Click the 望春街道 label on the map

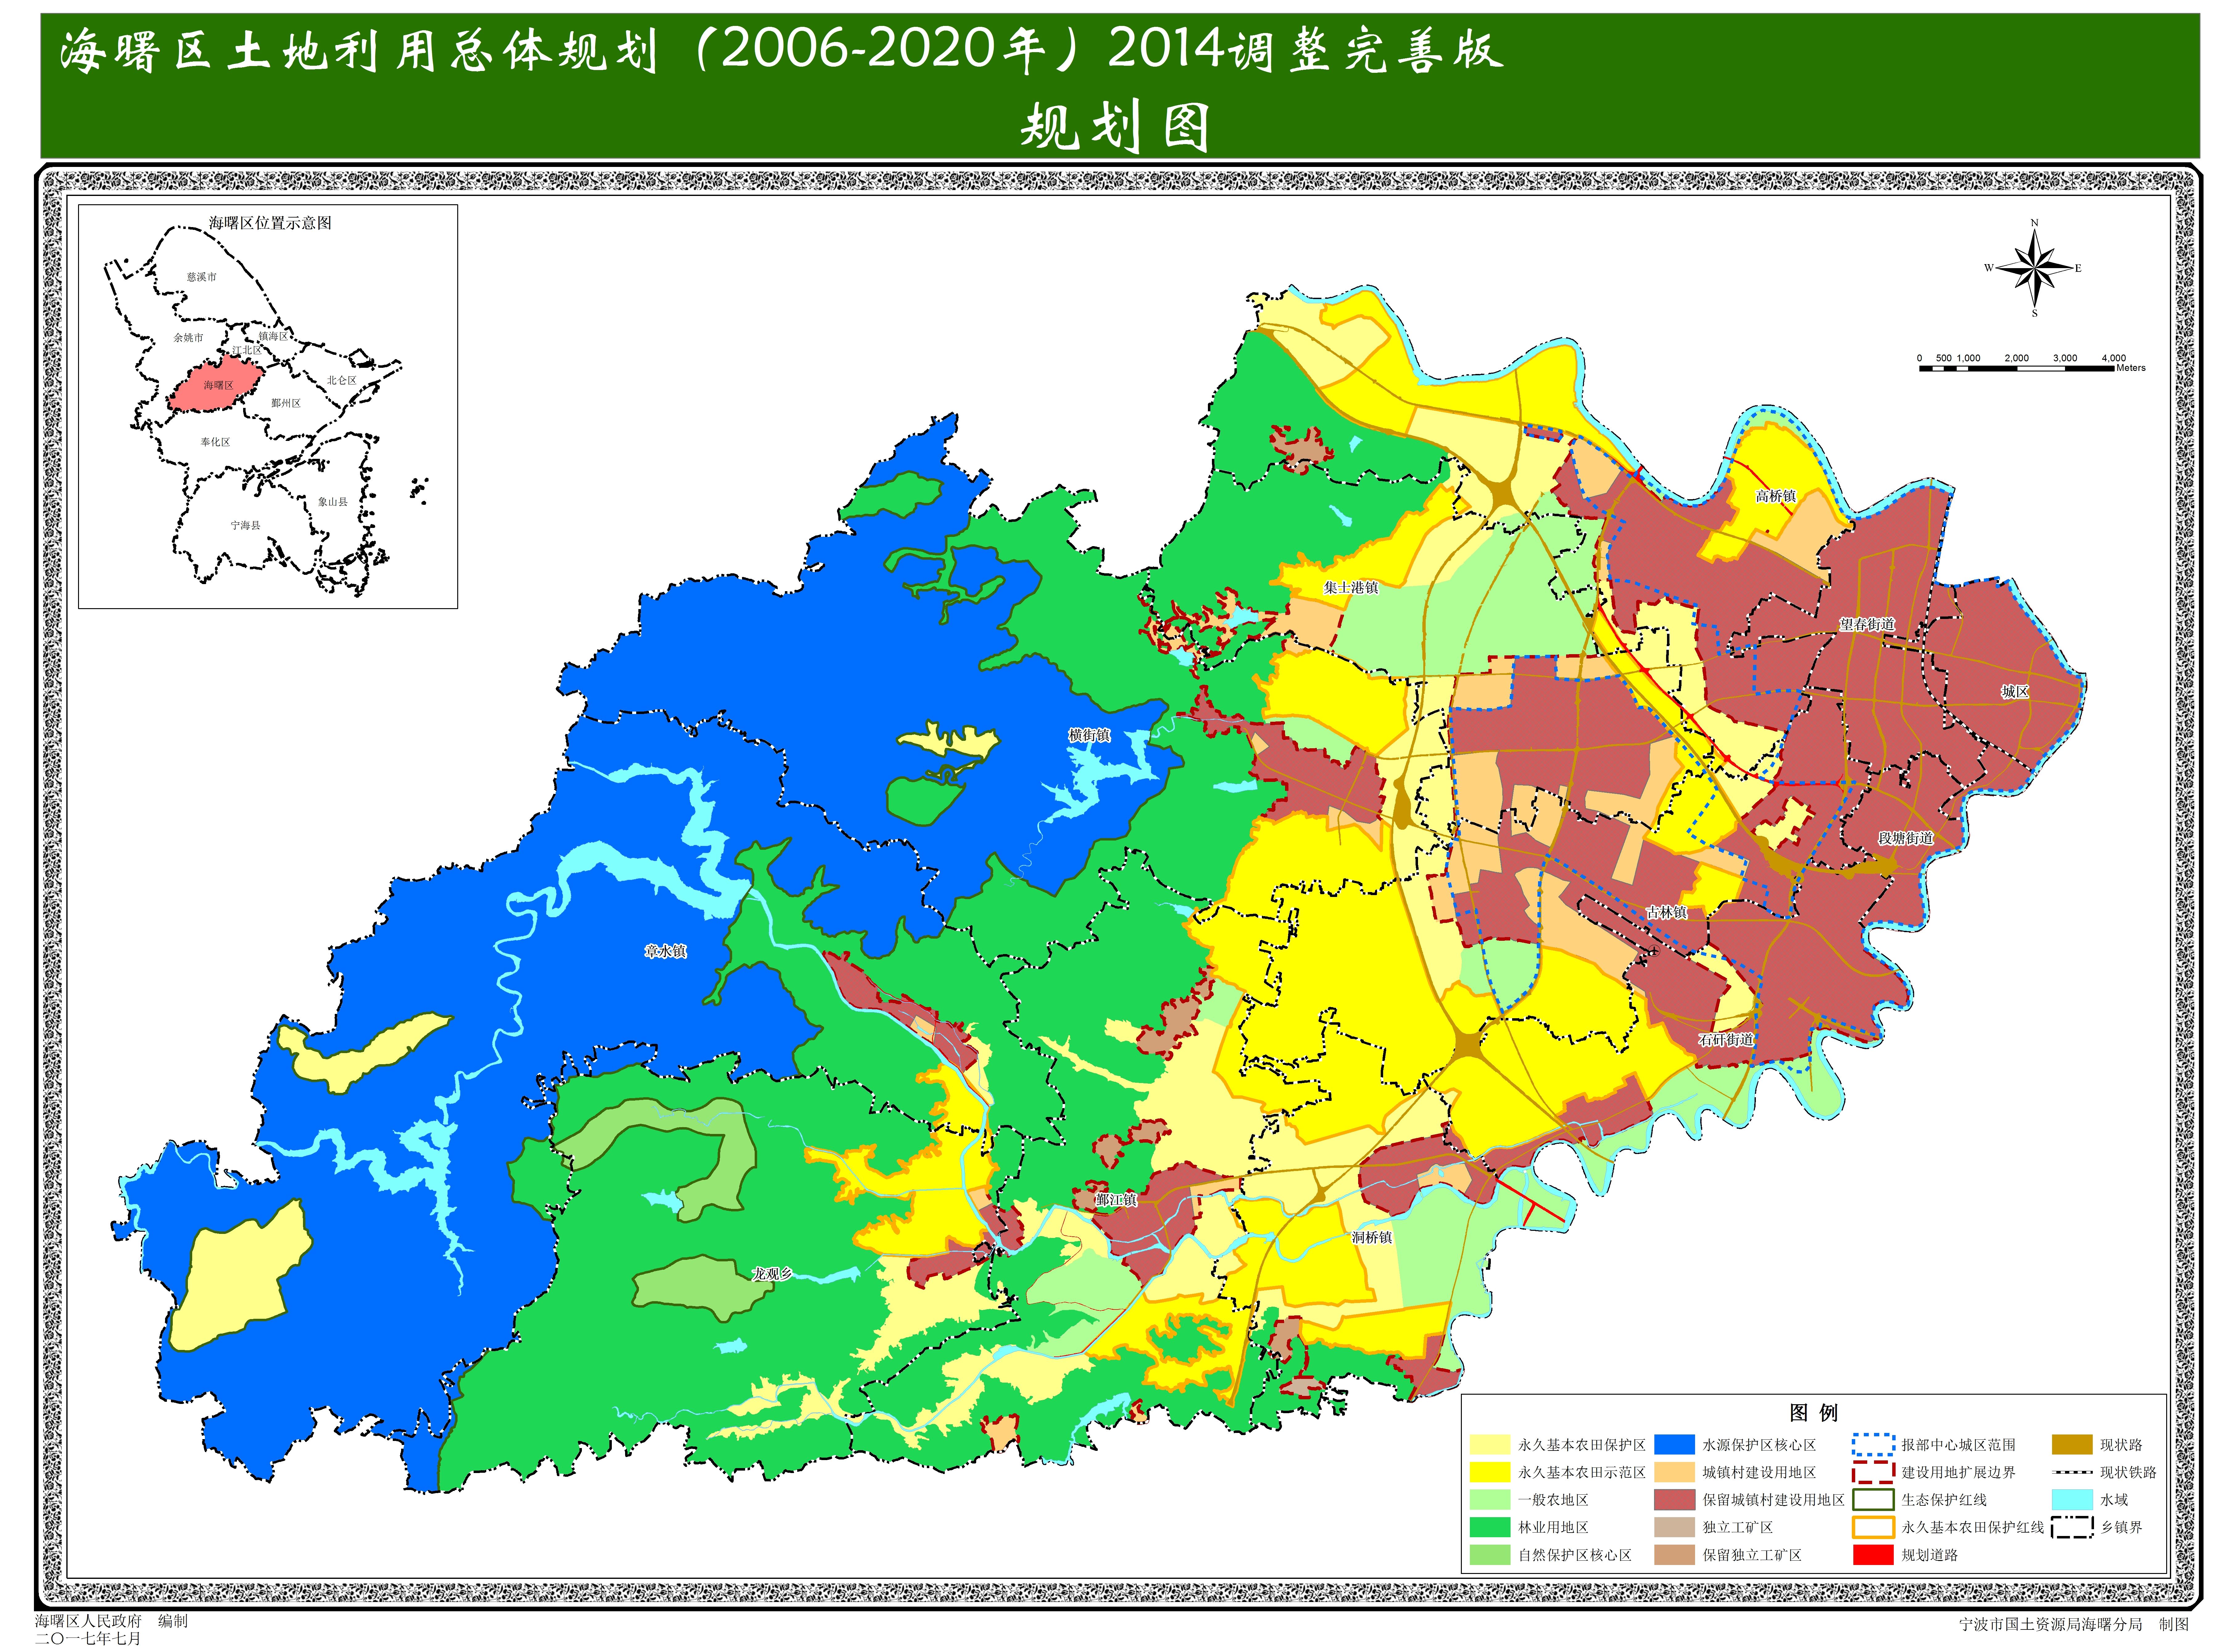point(1867,624)
